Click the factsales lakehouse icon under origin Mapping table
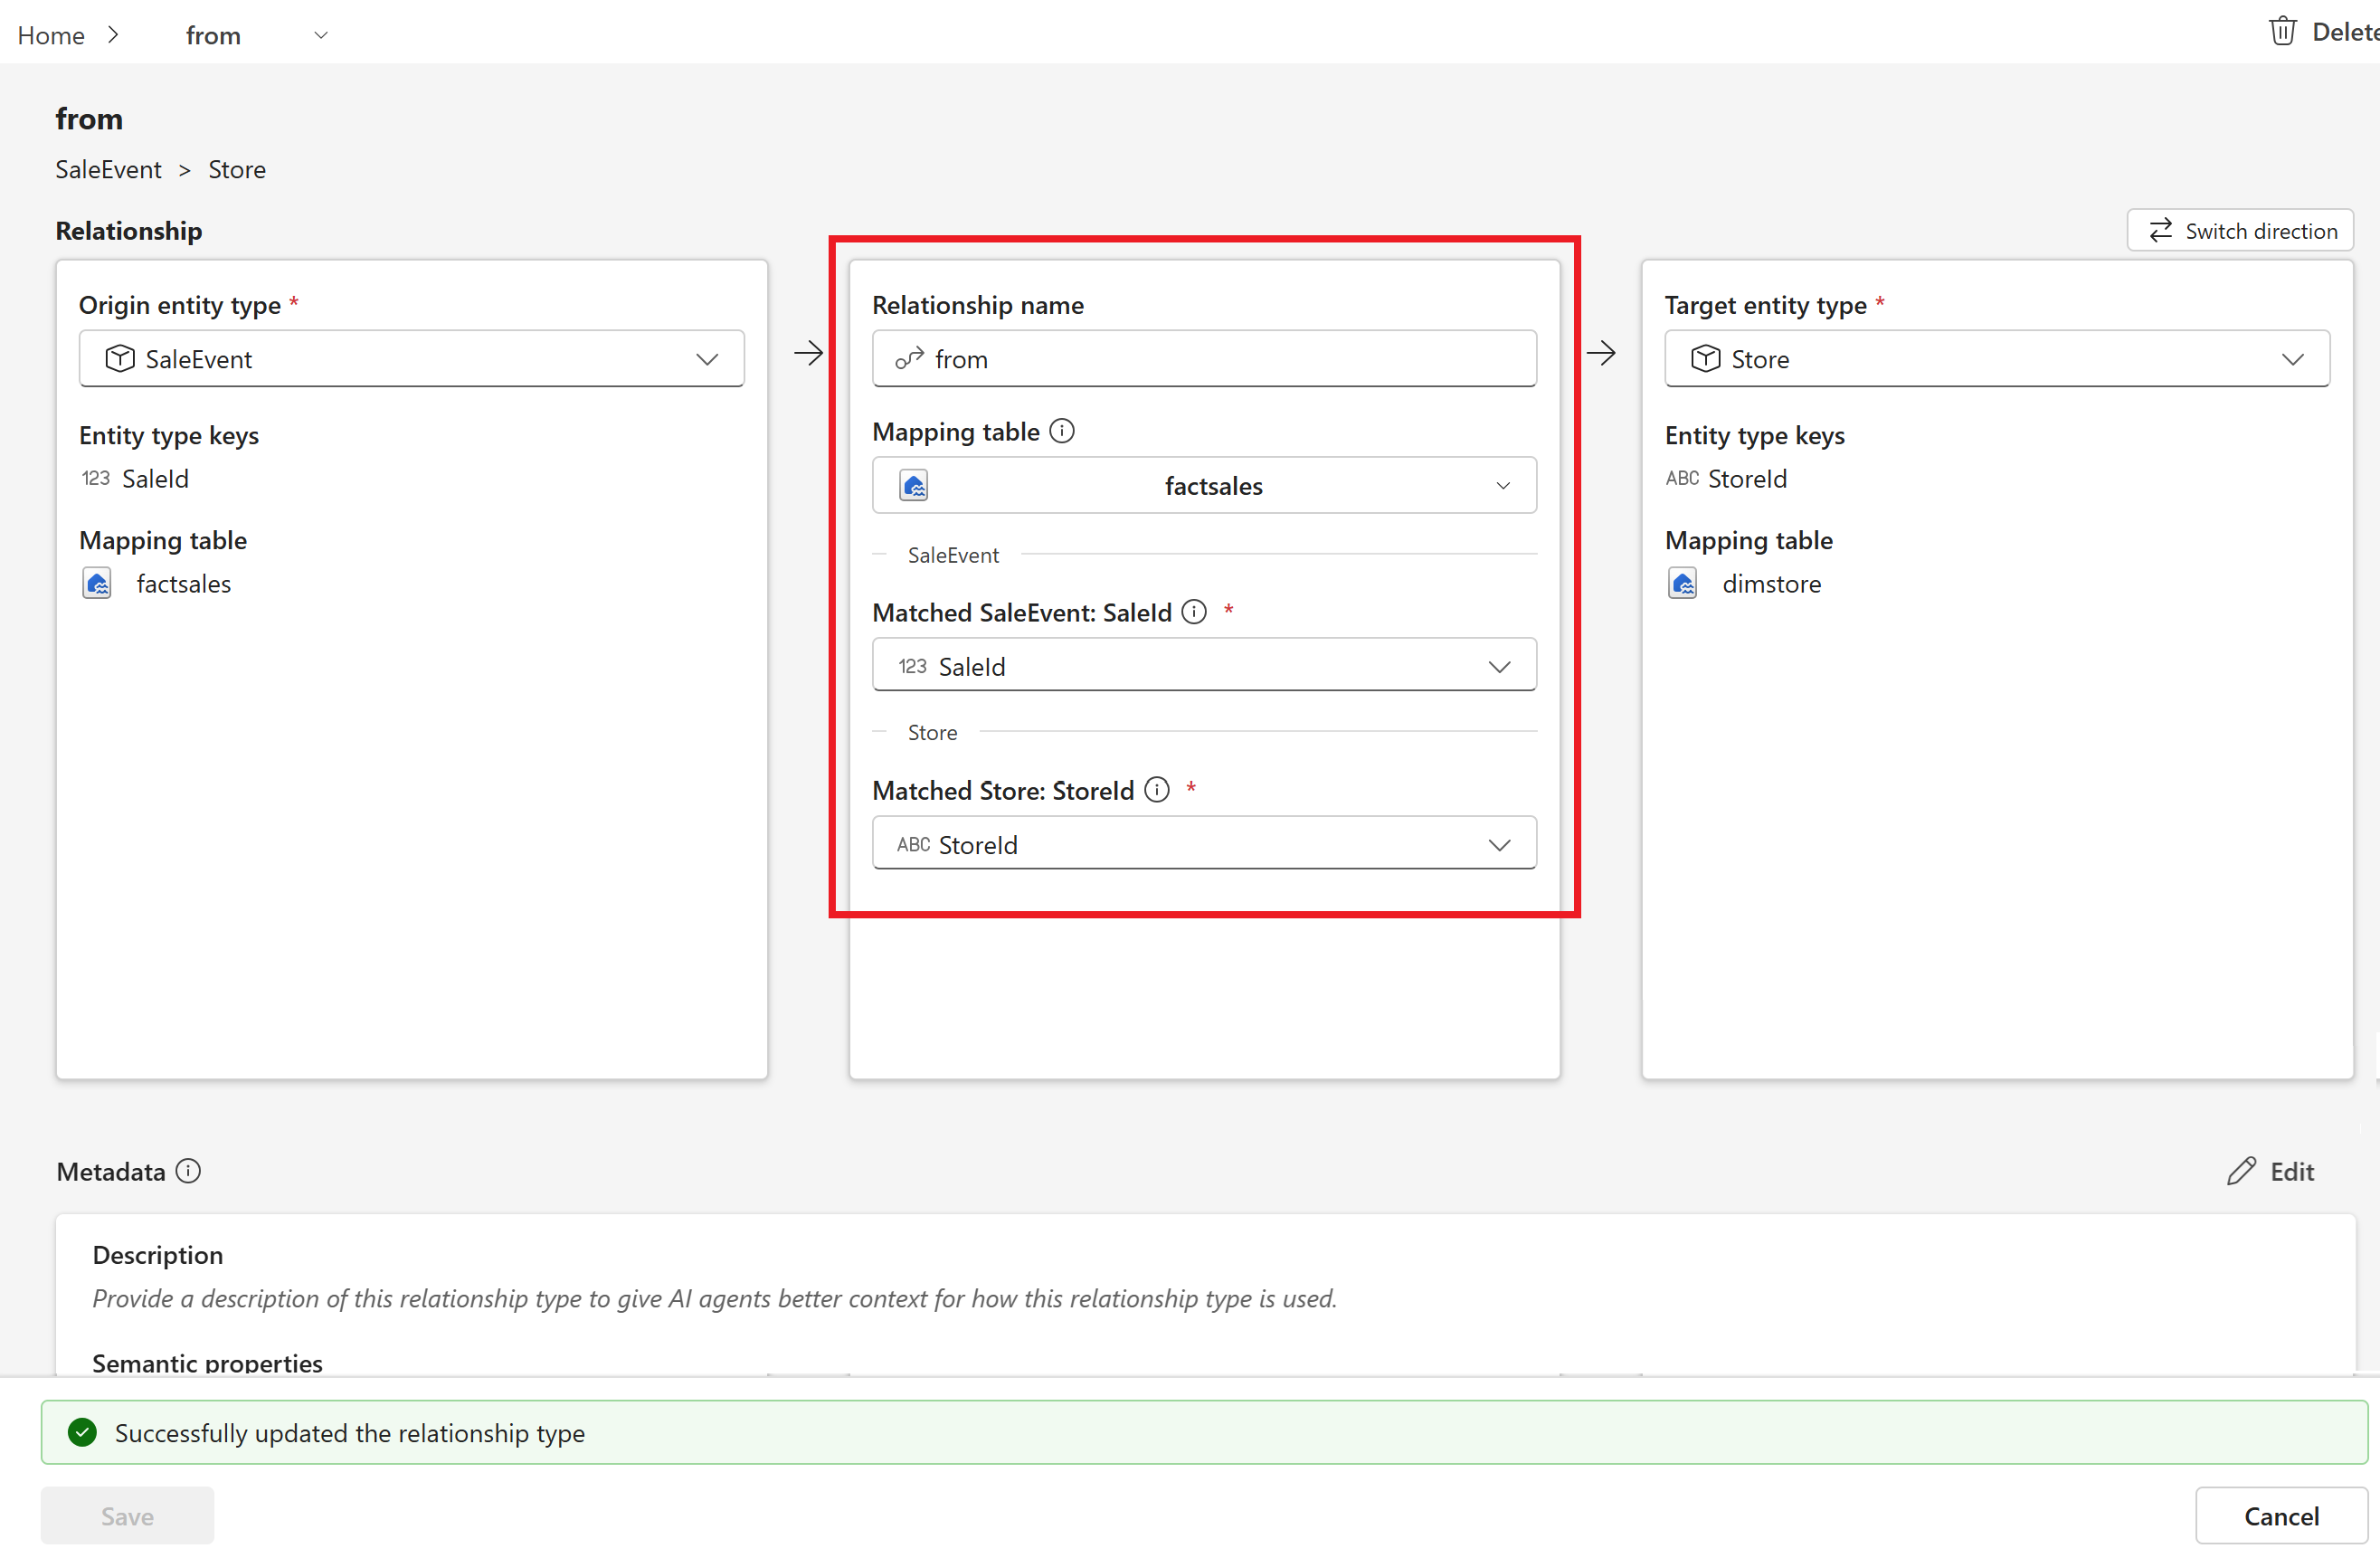 tap(97, 584)
